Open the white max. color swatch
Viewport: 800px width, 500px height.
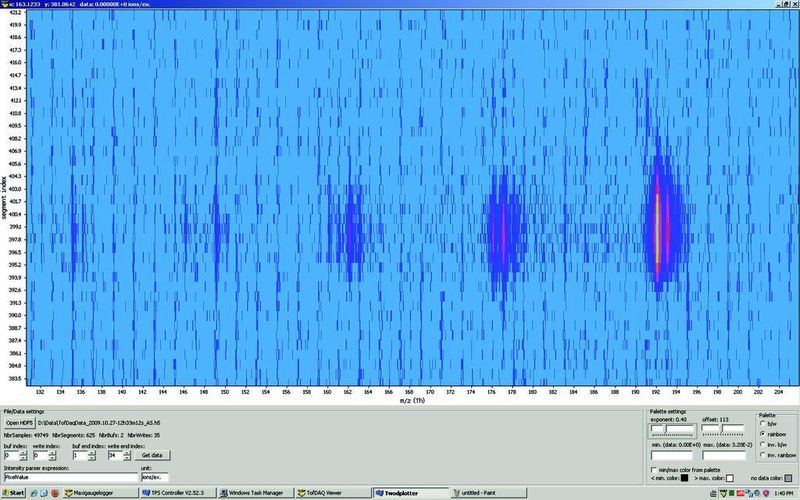pos(730,478)
